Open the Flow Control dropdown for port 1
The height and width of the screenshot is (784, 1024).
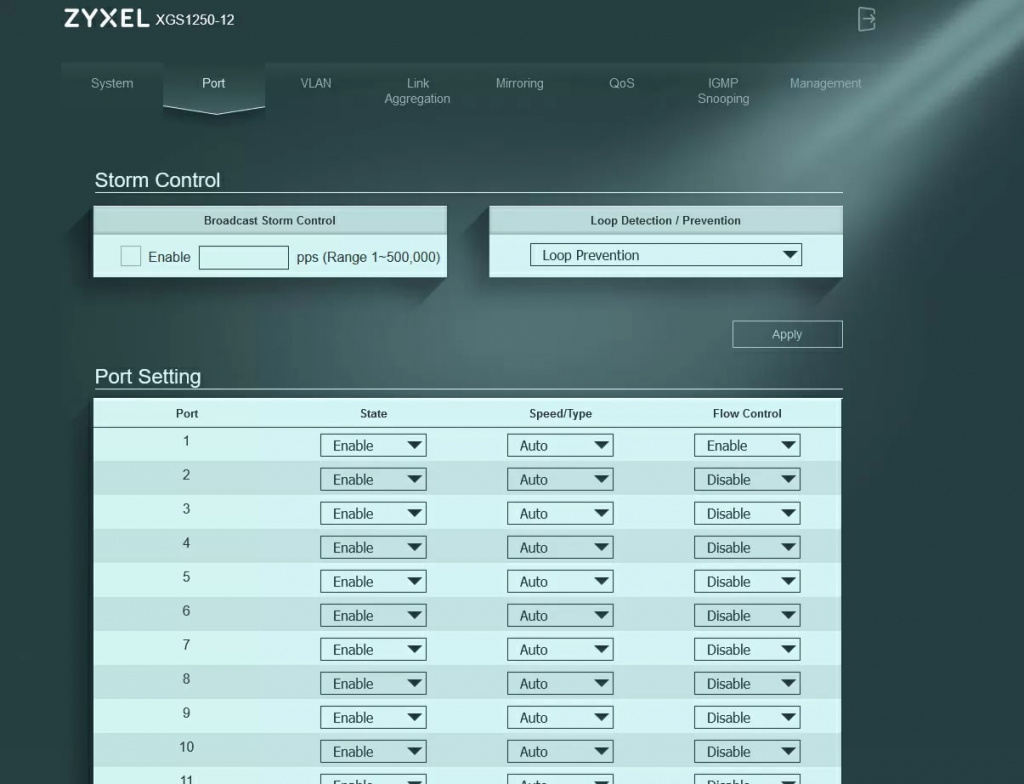click(747, 446)
